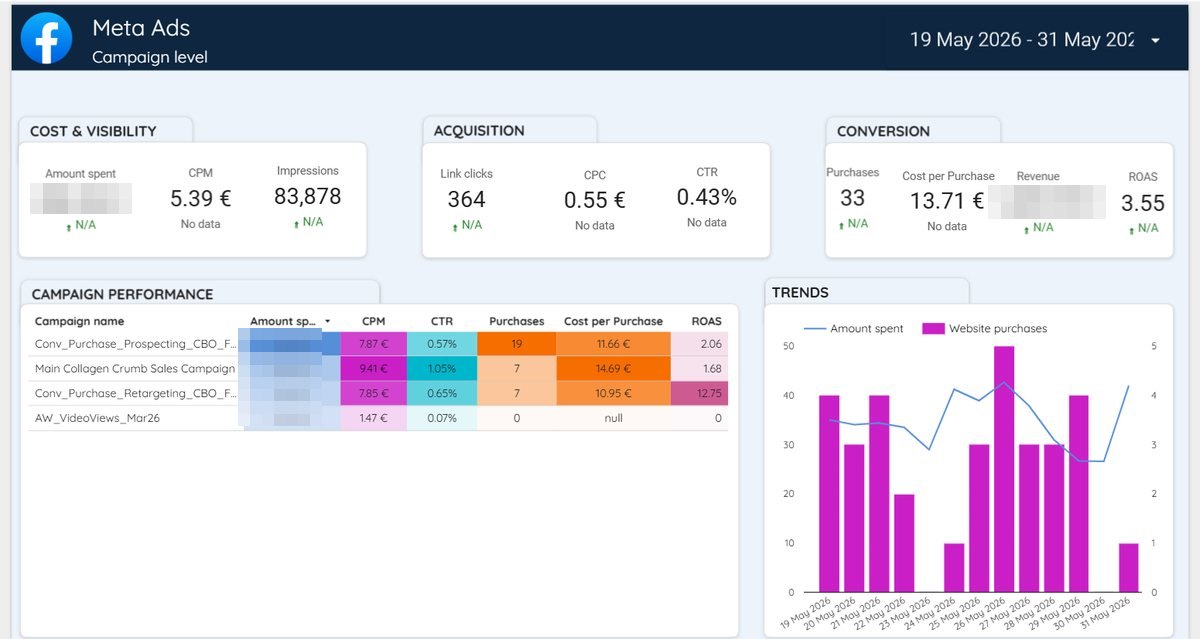The width and height of the screenshot is (1200, 639).
Task: Click the 3.55 ROAS scorecard value
Action: [x=1143, y=203]
